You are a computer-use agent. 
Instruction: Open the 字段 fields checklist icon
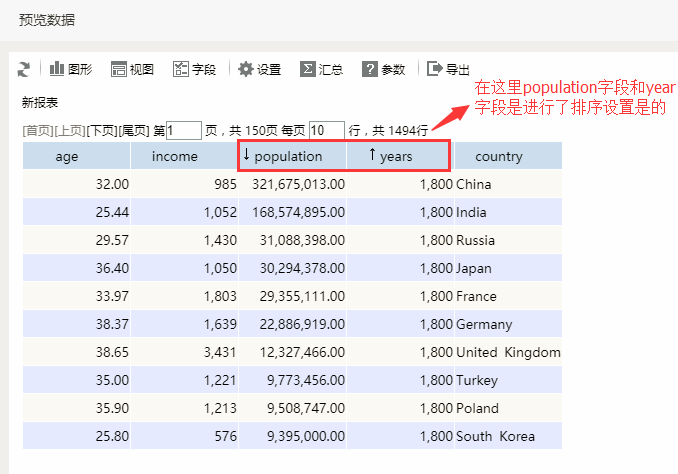pos(181,68)
